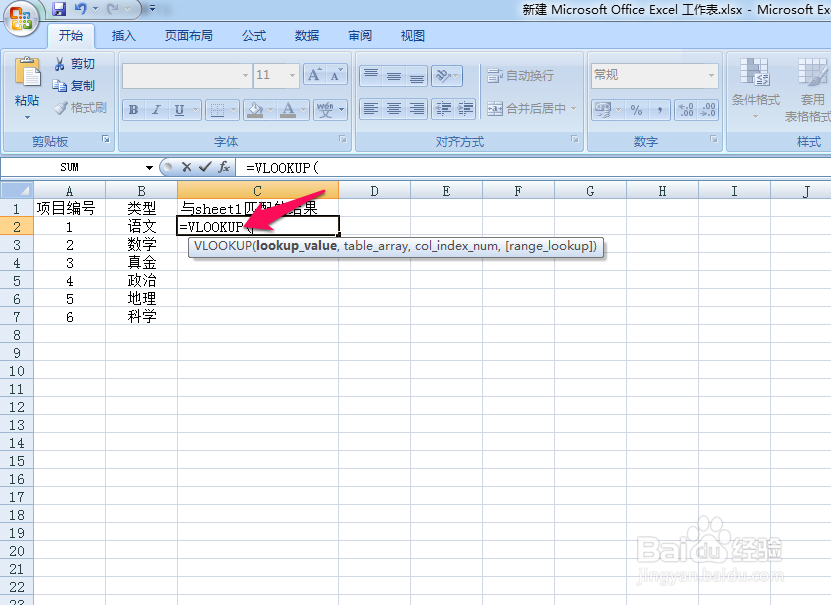The image size is (831, 605).
Task: Open the wén phonetic guide tool
Action: click(x=325, y=110)
